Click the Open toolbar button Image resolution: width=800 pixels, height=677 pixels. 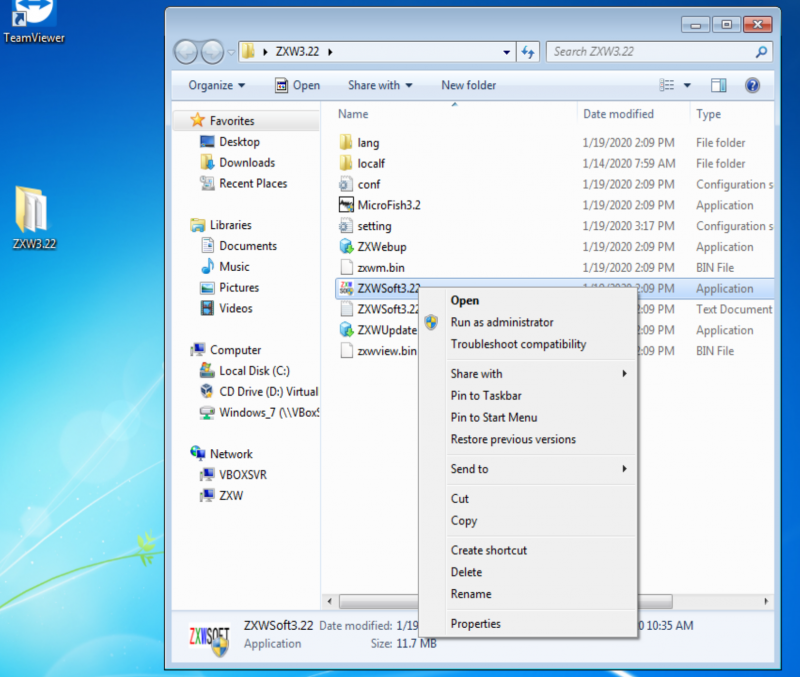coord(297,85)
